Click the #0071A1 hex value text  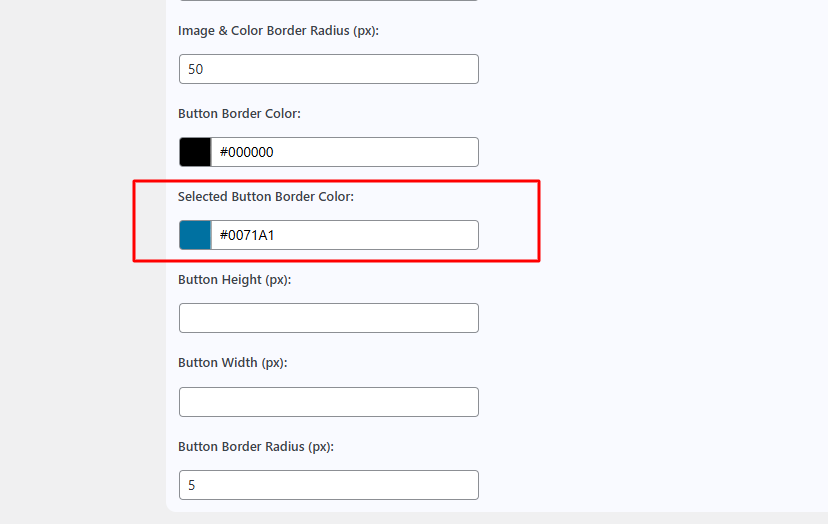tap(246, 236)
